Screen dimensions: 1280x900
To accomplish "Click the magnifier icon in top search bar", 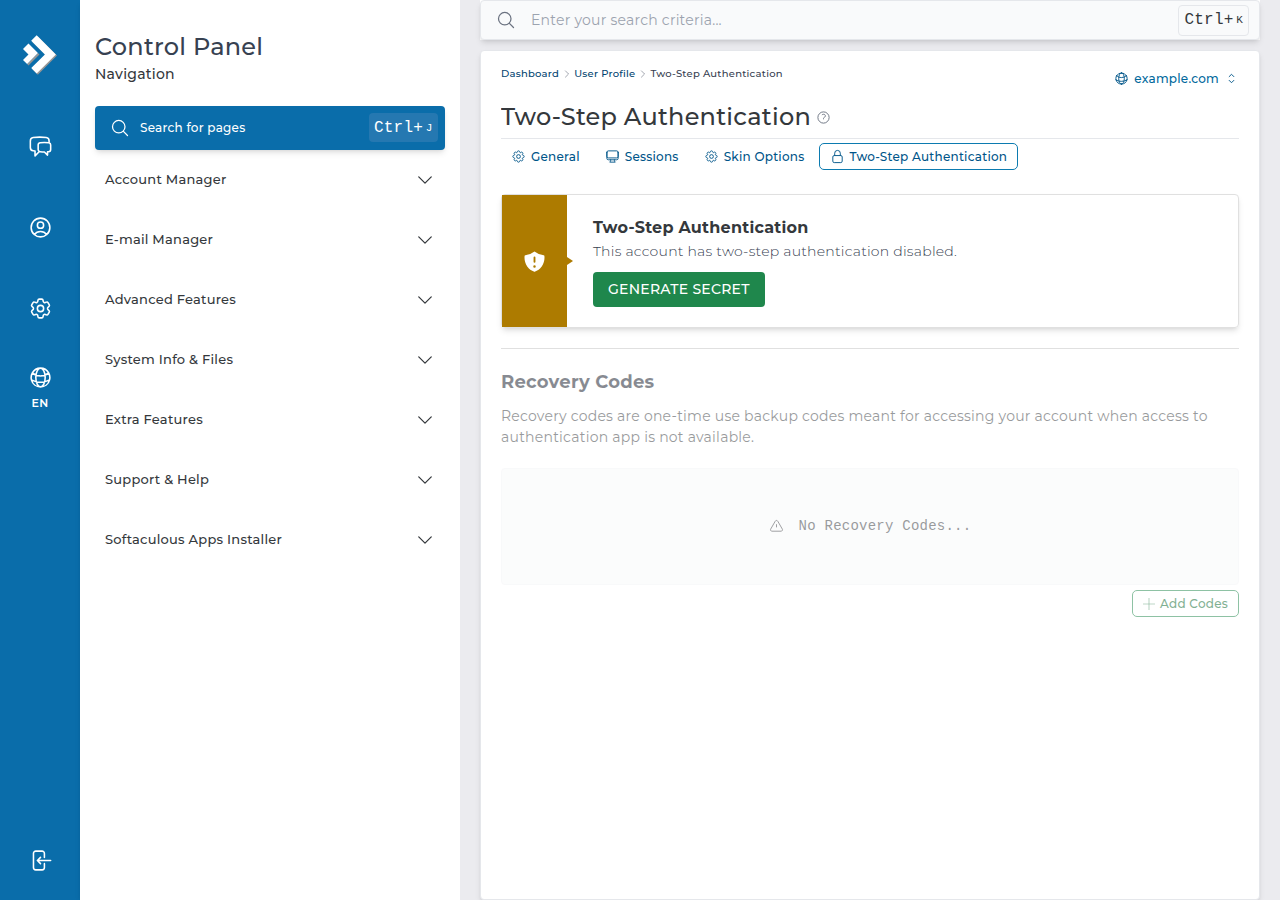I will click(x=506, y=20).
